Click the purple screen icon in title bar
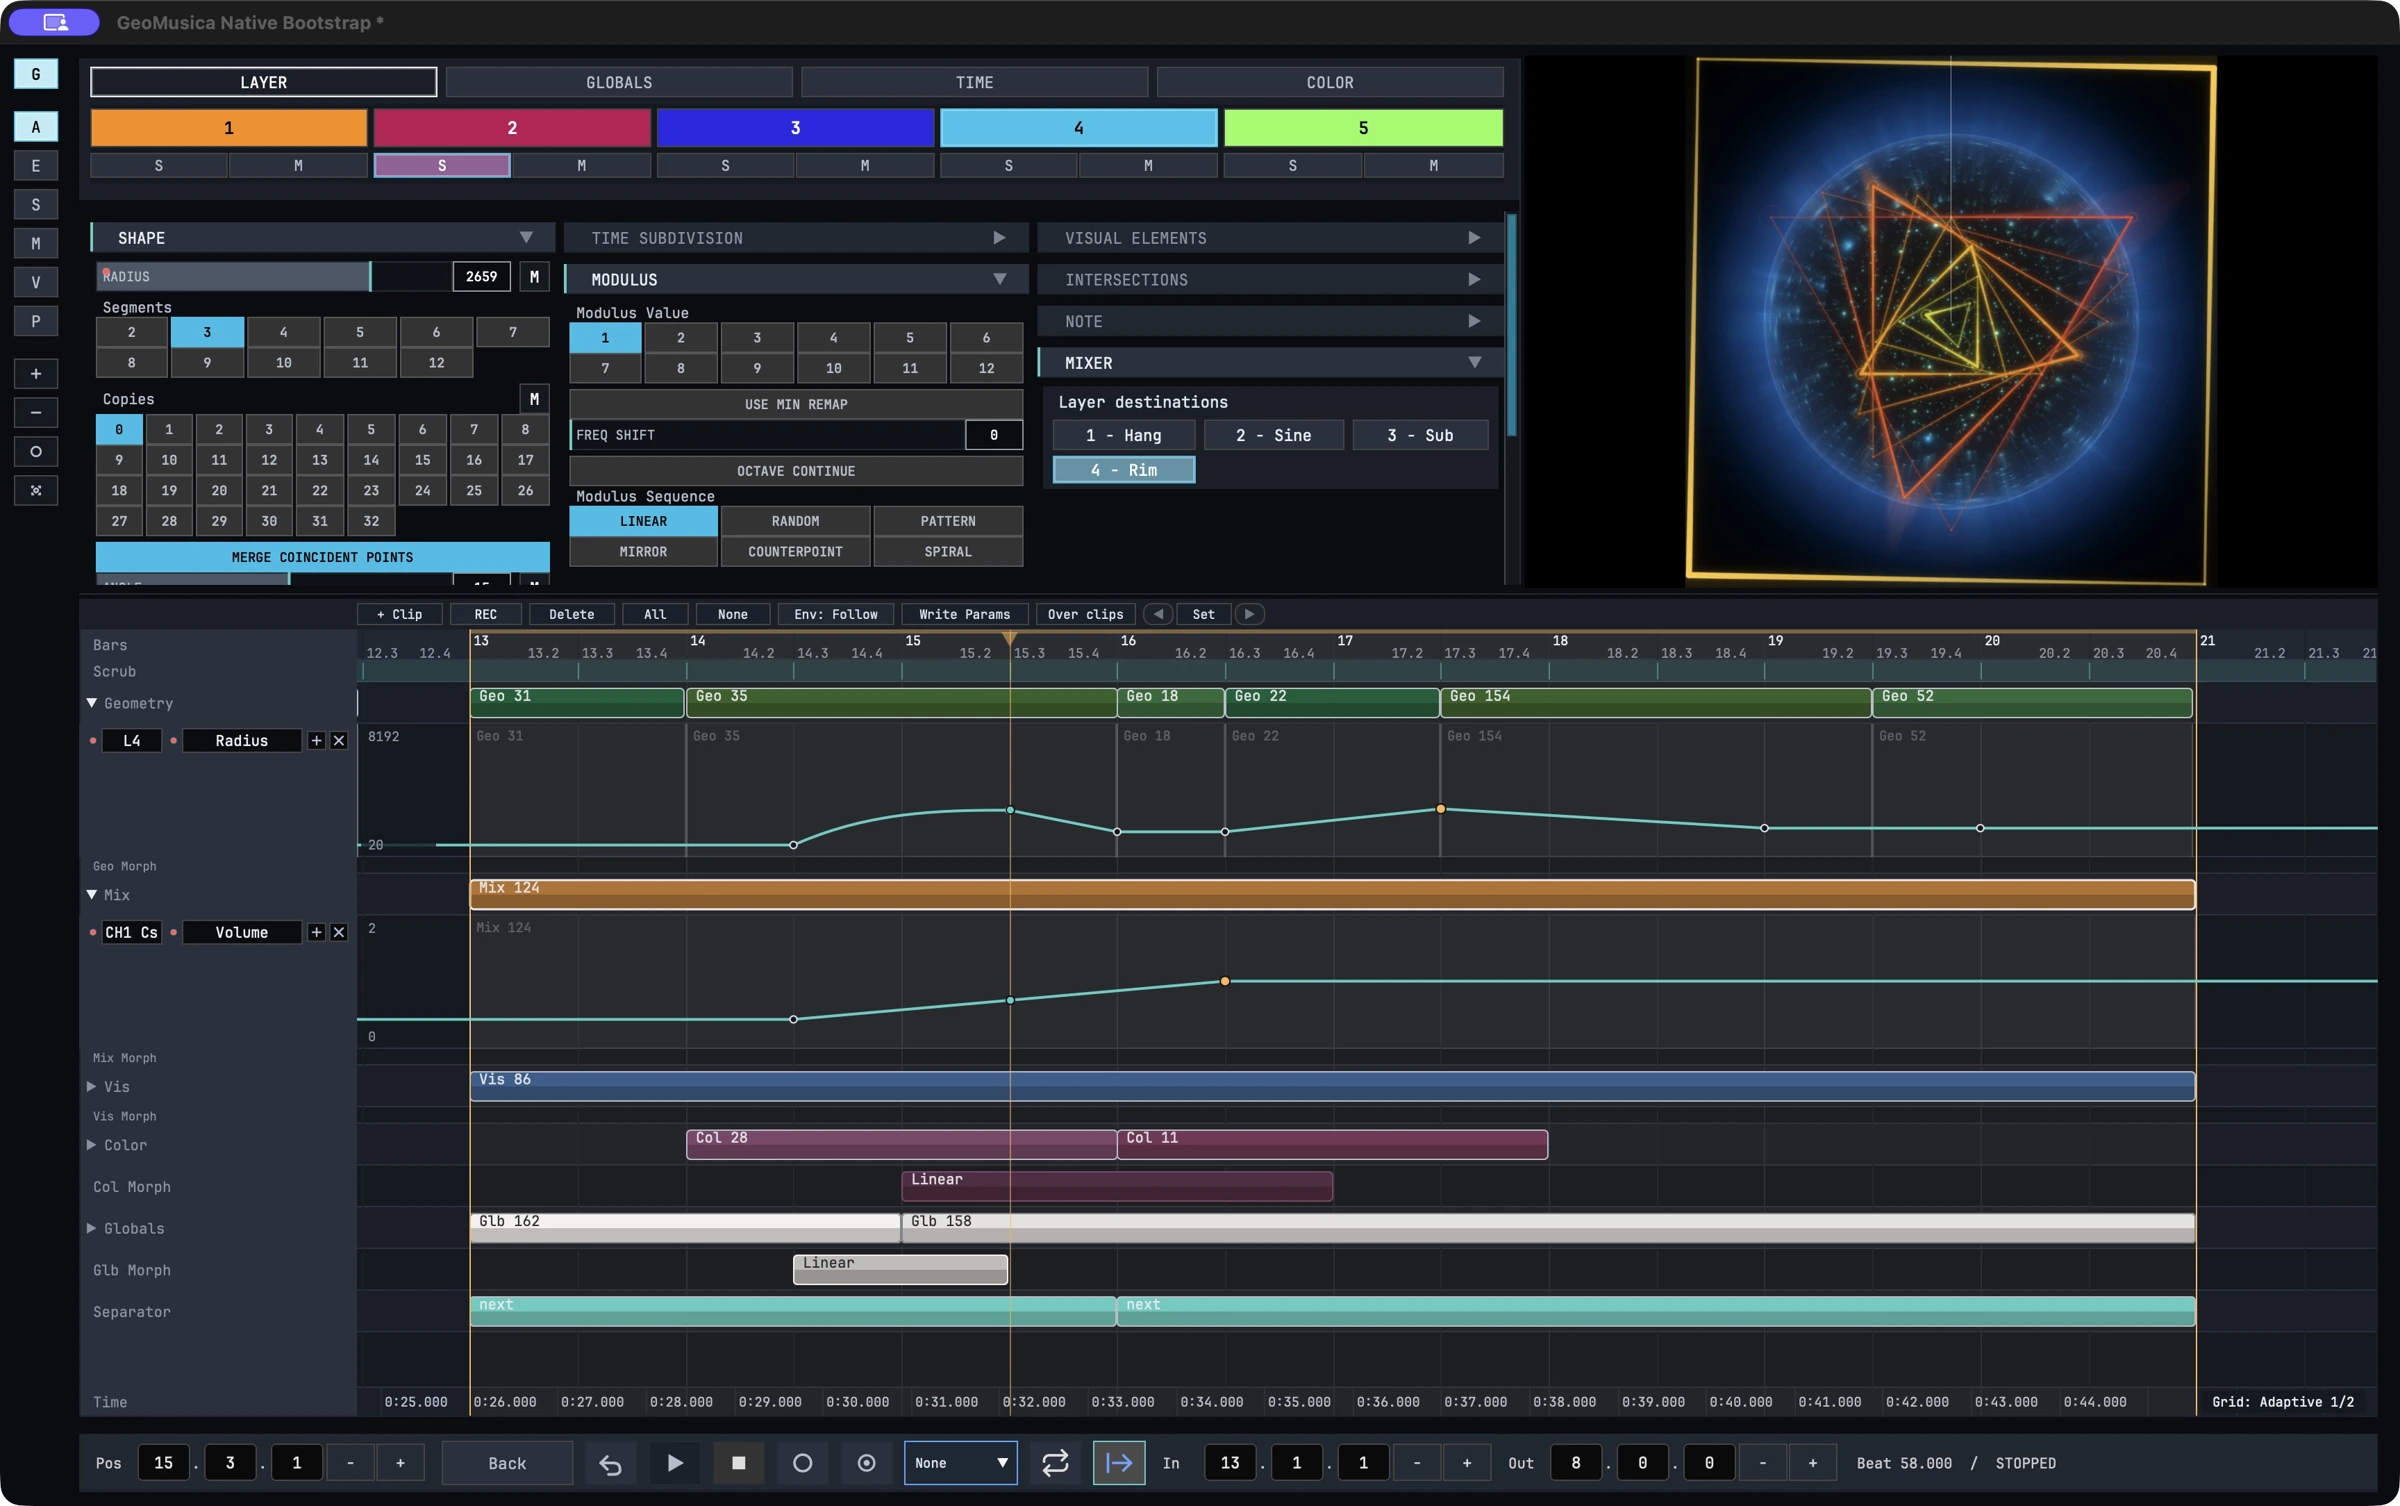 coord(54,22)
